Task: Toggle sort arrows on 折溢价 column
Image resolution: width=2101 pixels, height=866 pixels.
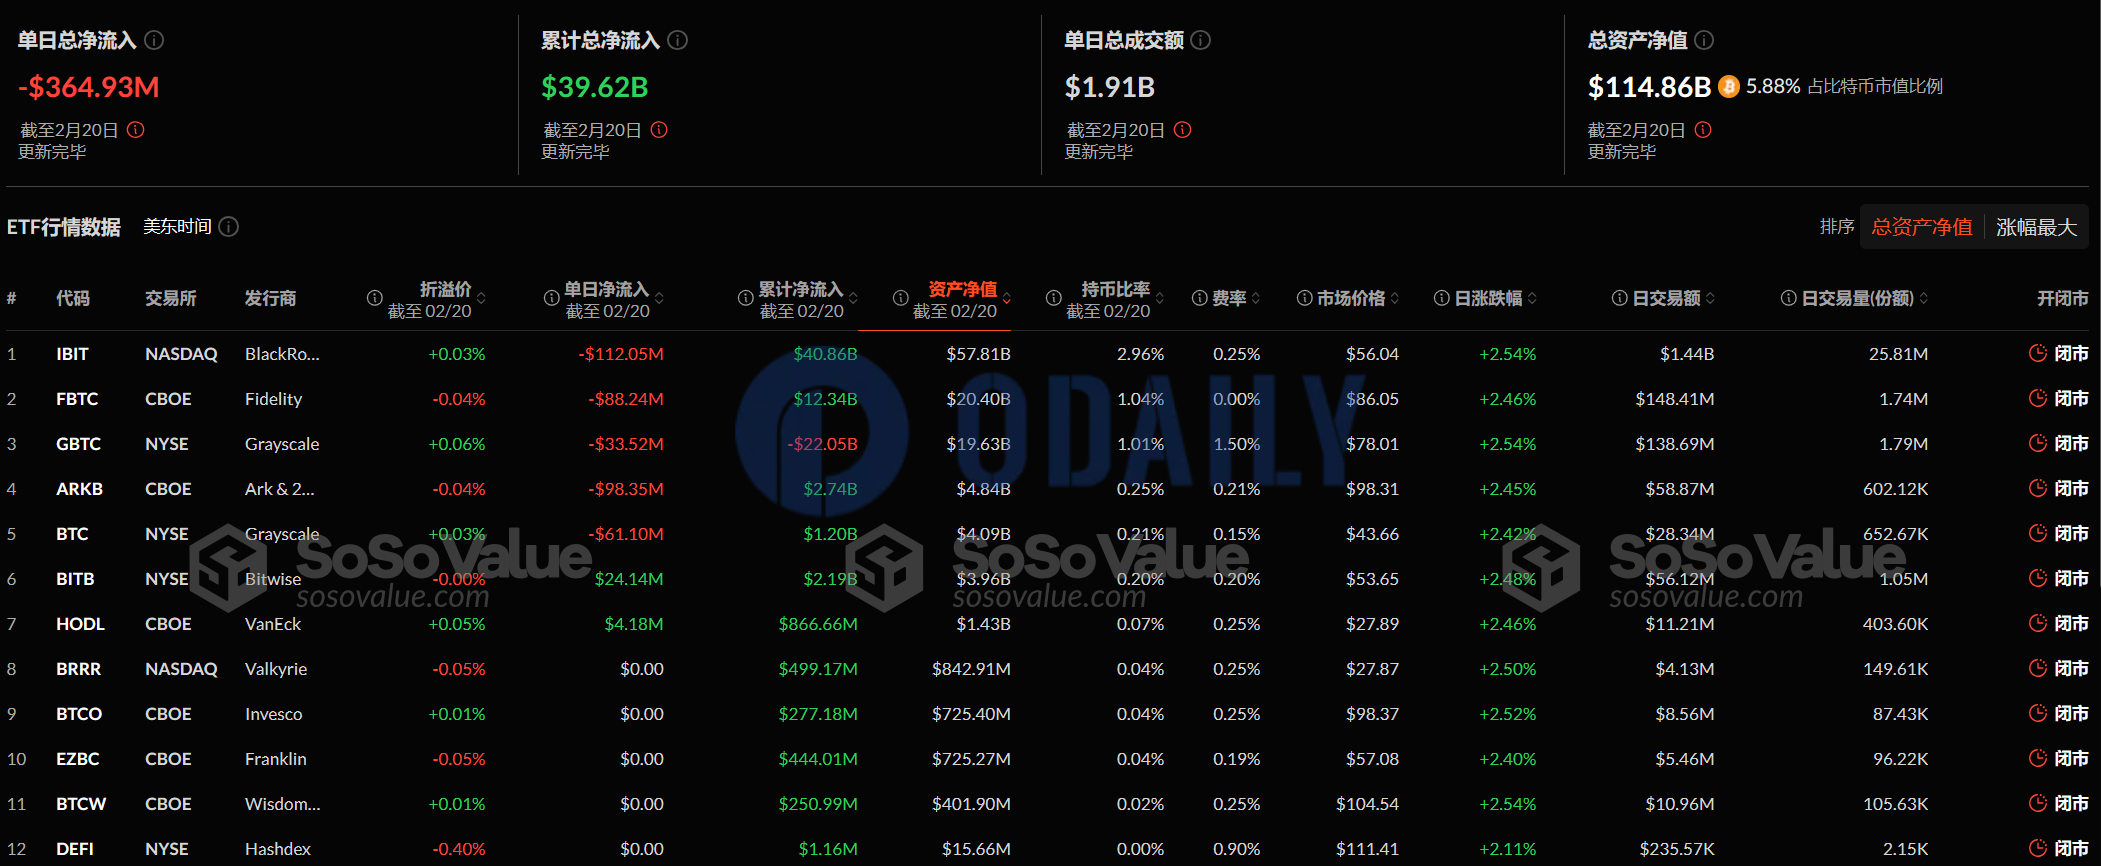Action: (x=482, y=298)
